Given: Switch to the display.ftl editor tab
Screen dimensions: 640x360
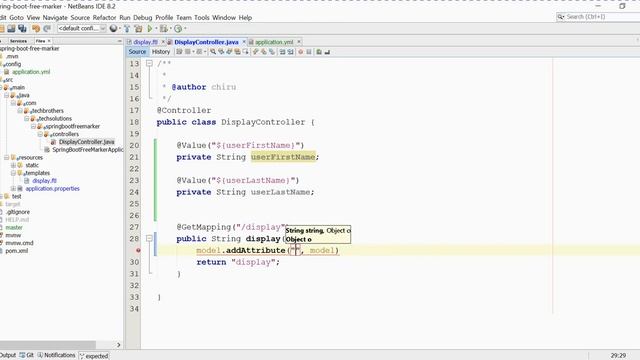Looking at the screenshot, I should tap(145, 42).
